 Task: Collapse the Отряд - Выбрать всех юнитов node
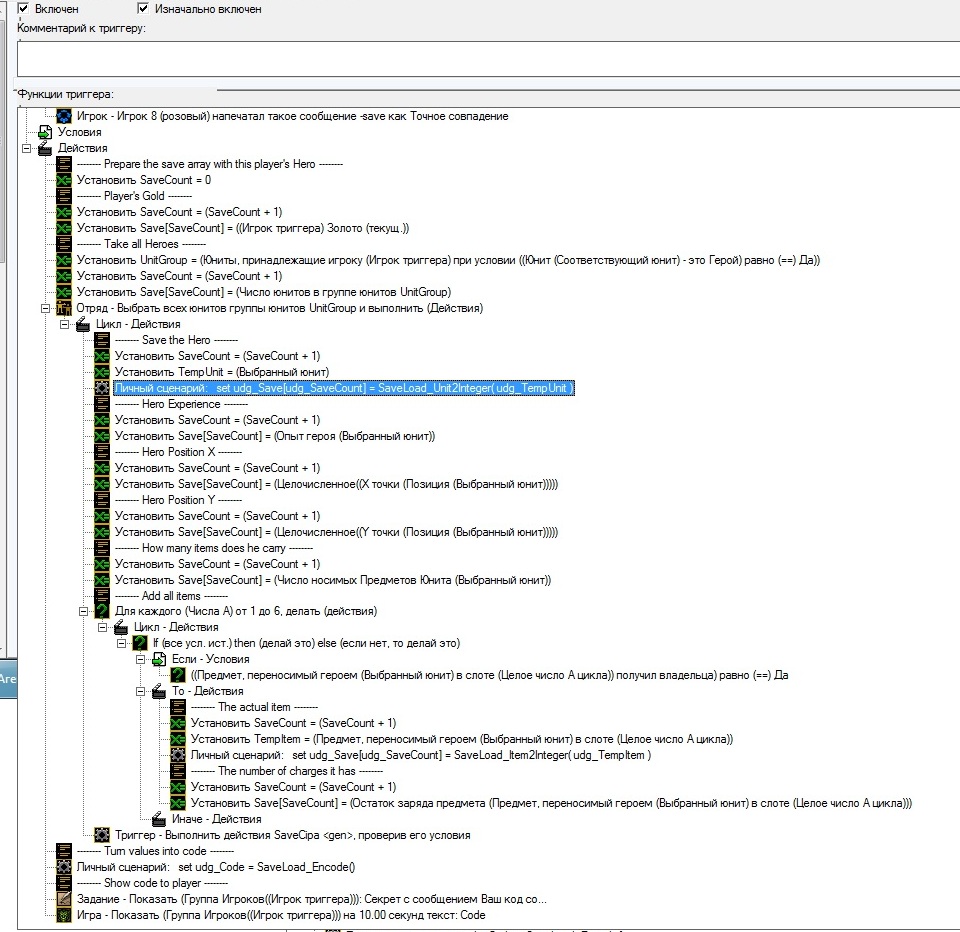click(45, 308)
